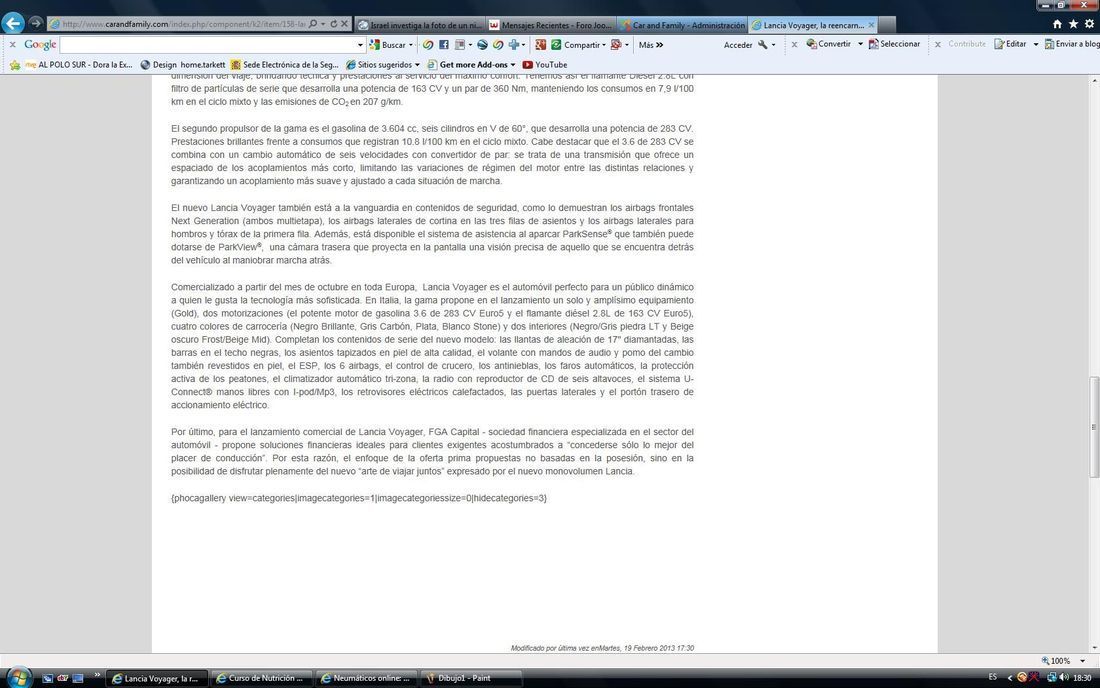Screen dimensions: 1100x688
Task: Open the YouTube bookmark
Action: [x=545, y=65]
